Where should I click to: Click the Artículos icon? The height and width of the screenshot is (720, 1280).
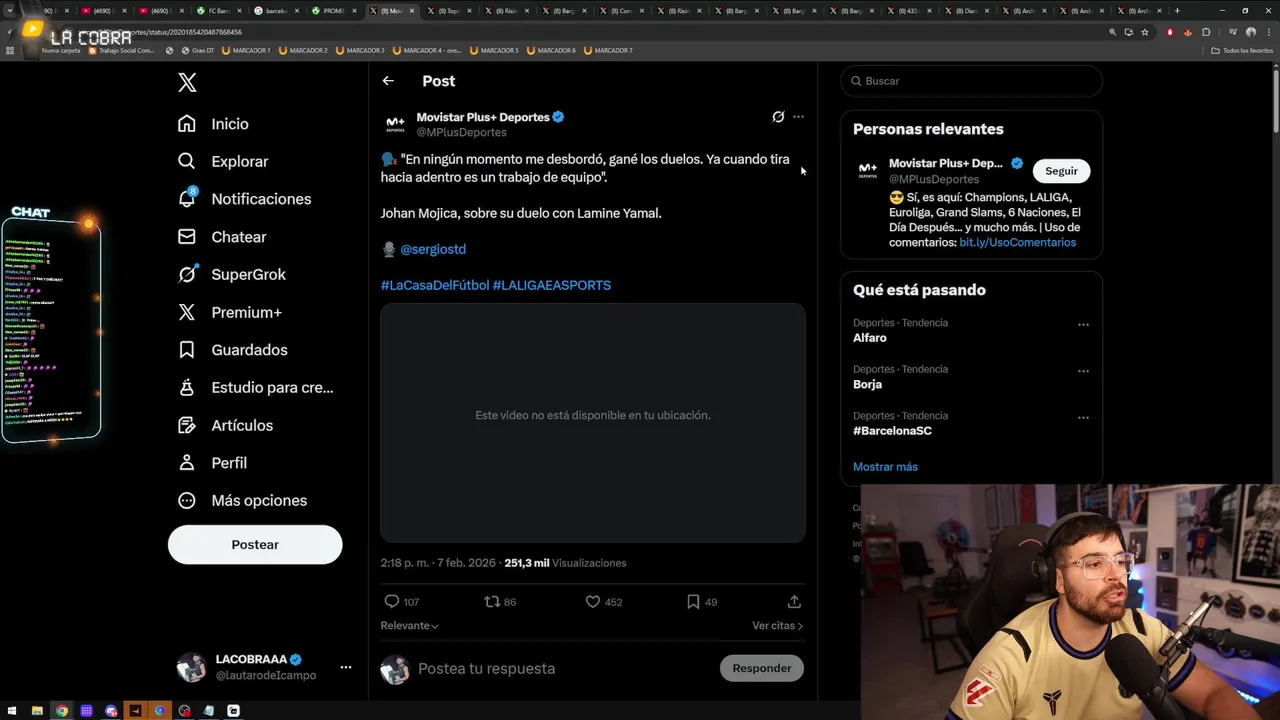click(x=187, y=425)
